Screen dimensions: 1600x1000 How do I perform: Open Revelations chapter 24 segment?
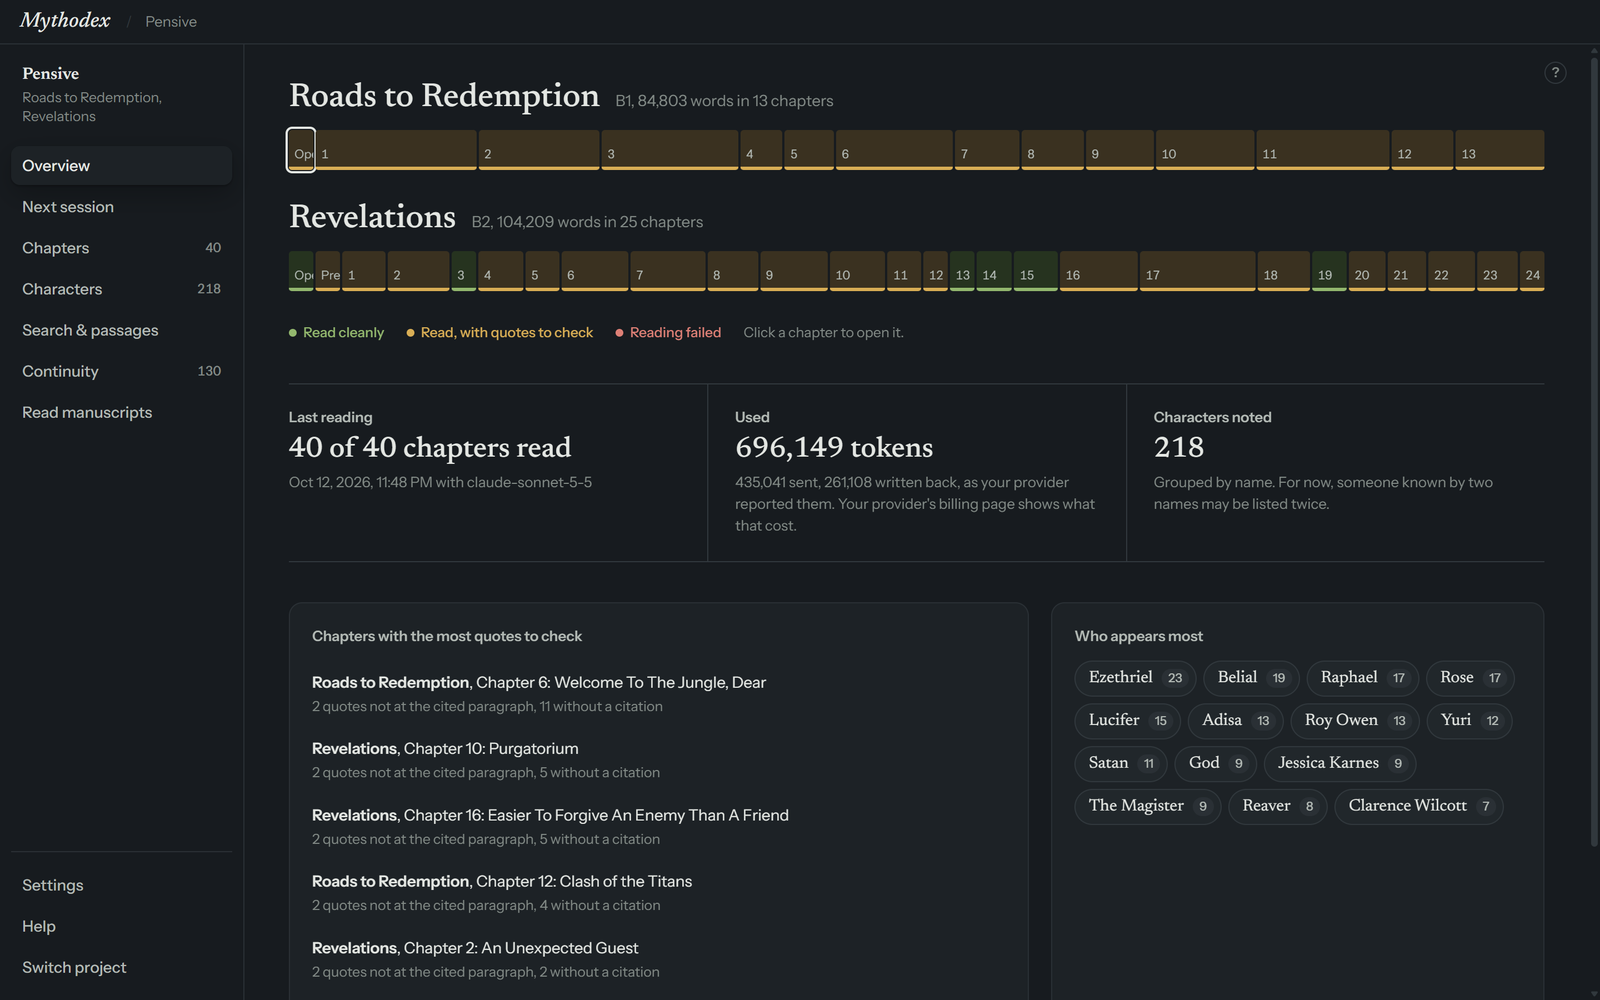point(1532,271)
